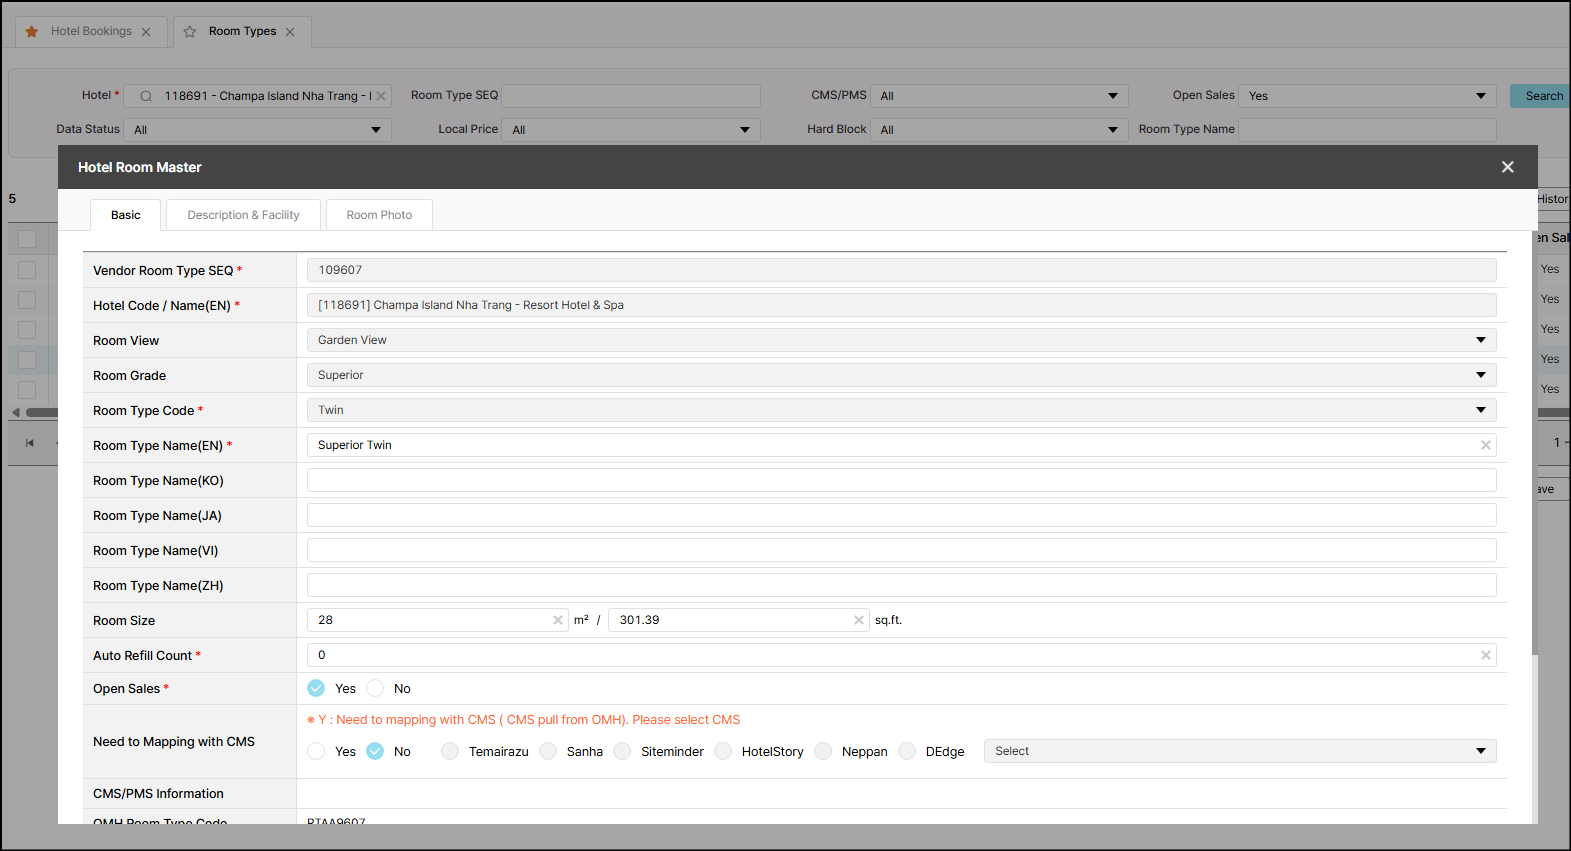
Task: Open the CMS Select dropdown
Action: coord(1239,751)
